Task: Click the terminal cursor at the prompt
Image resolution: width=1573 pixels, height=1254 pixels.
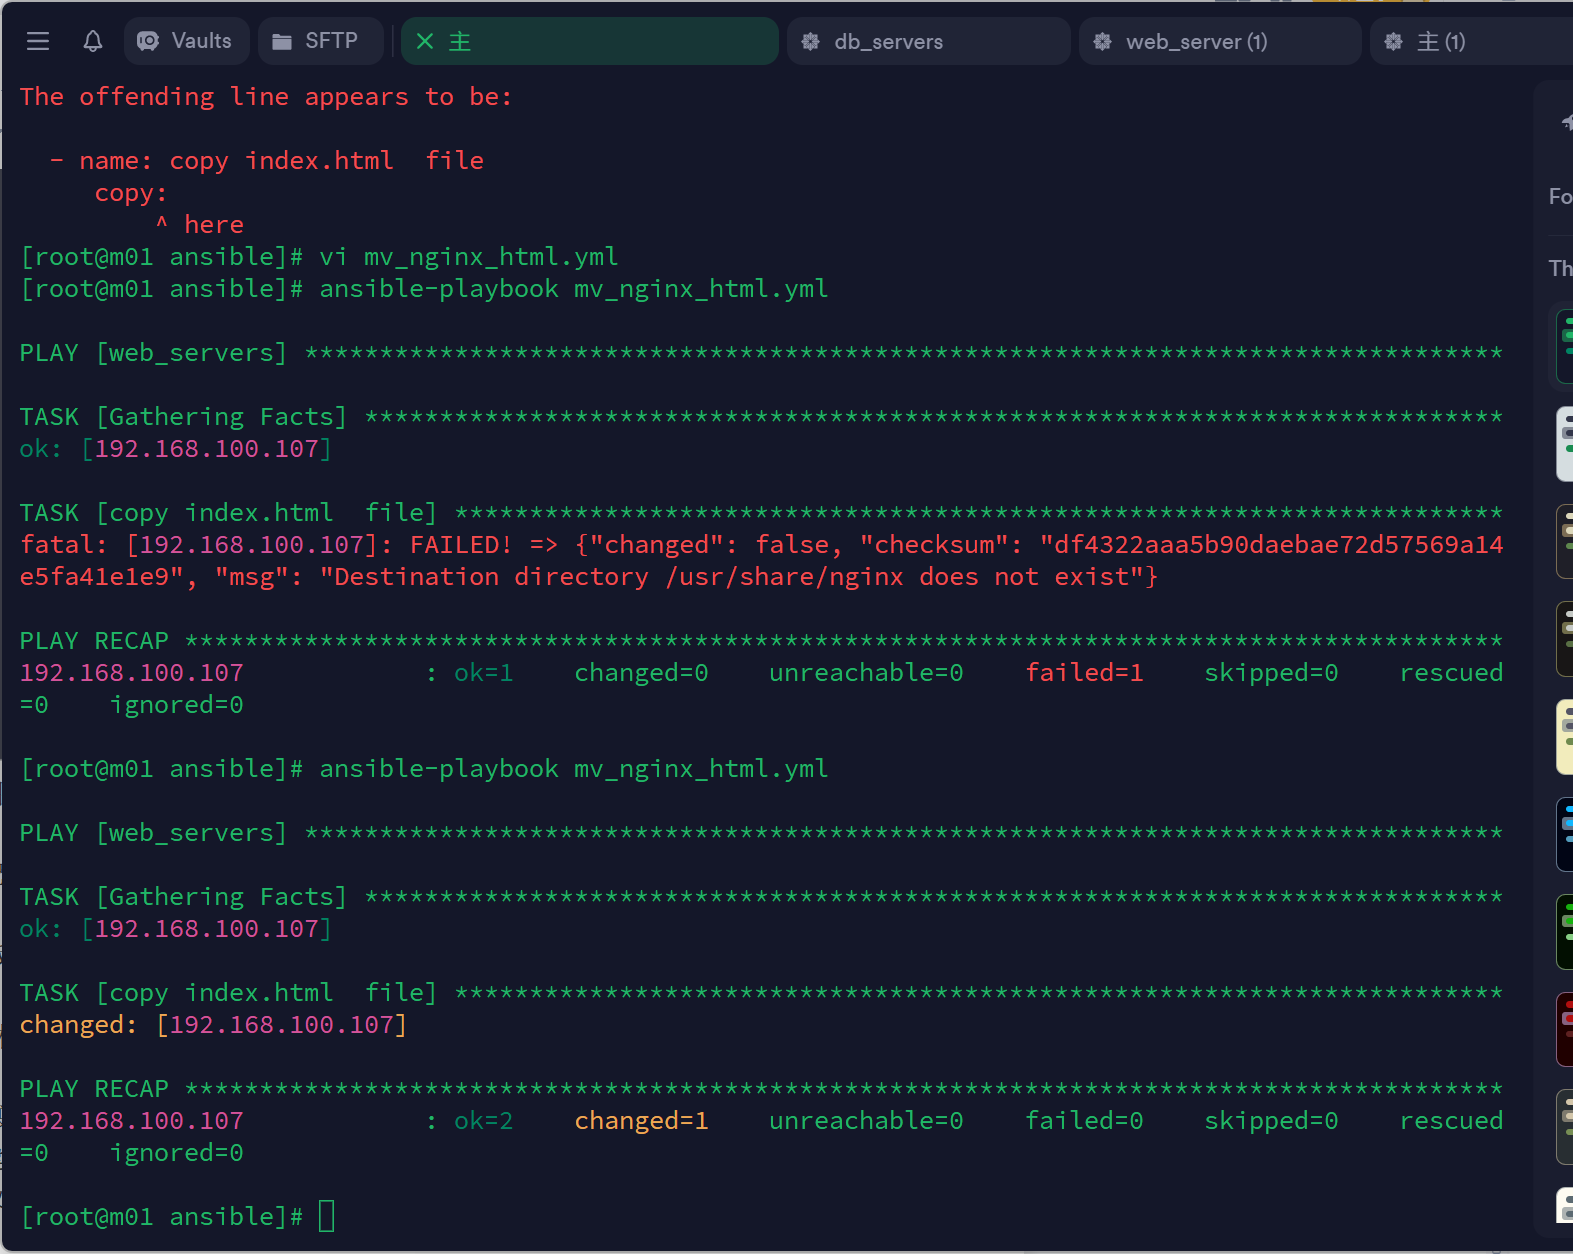Action: click(x=326, y=1216)
